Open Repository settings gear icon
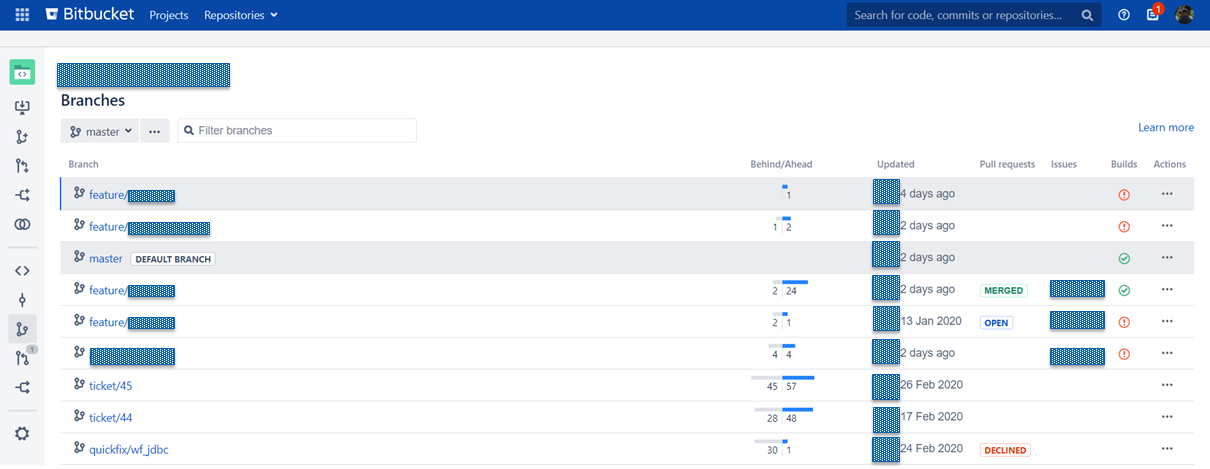The width and height of the screenshot is (1210, 469). pos(22,433)
